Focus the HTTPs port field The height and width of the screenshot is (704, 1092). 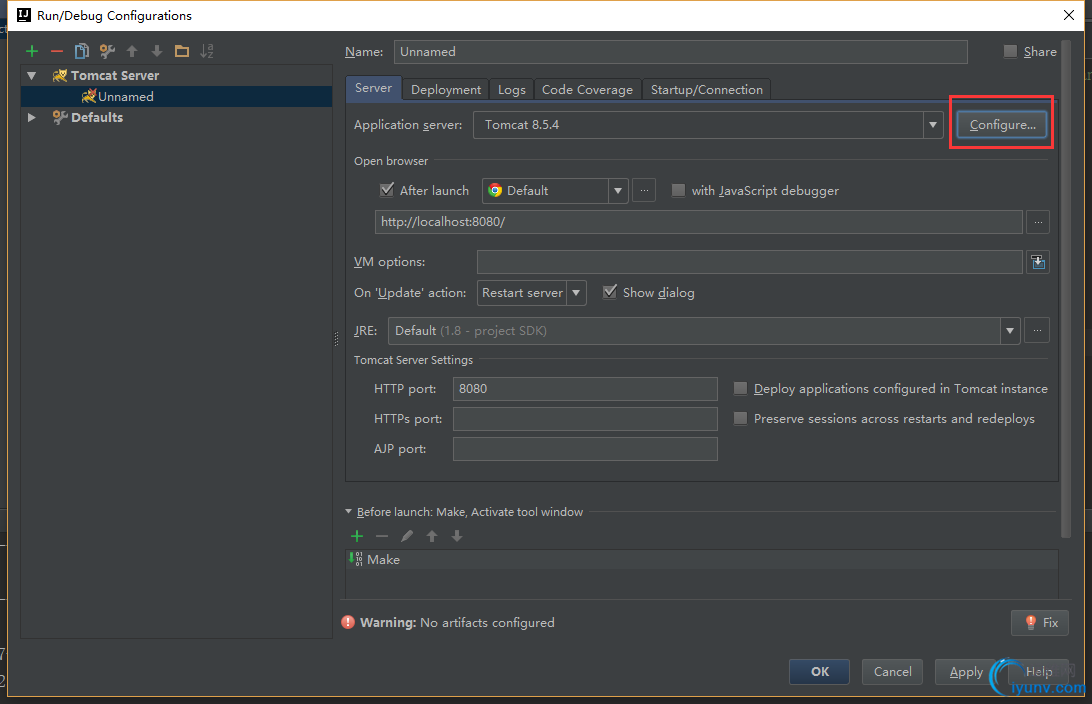[x=585, y=419]
